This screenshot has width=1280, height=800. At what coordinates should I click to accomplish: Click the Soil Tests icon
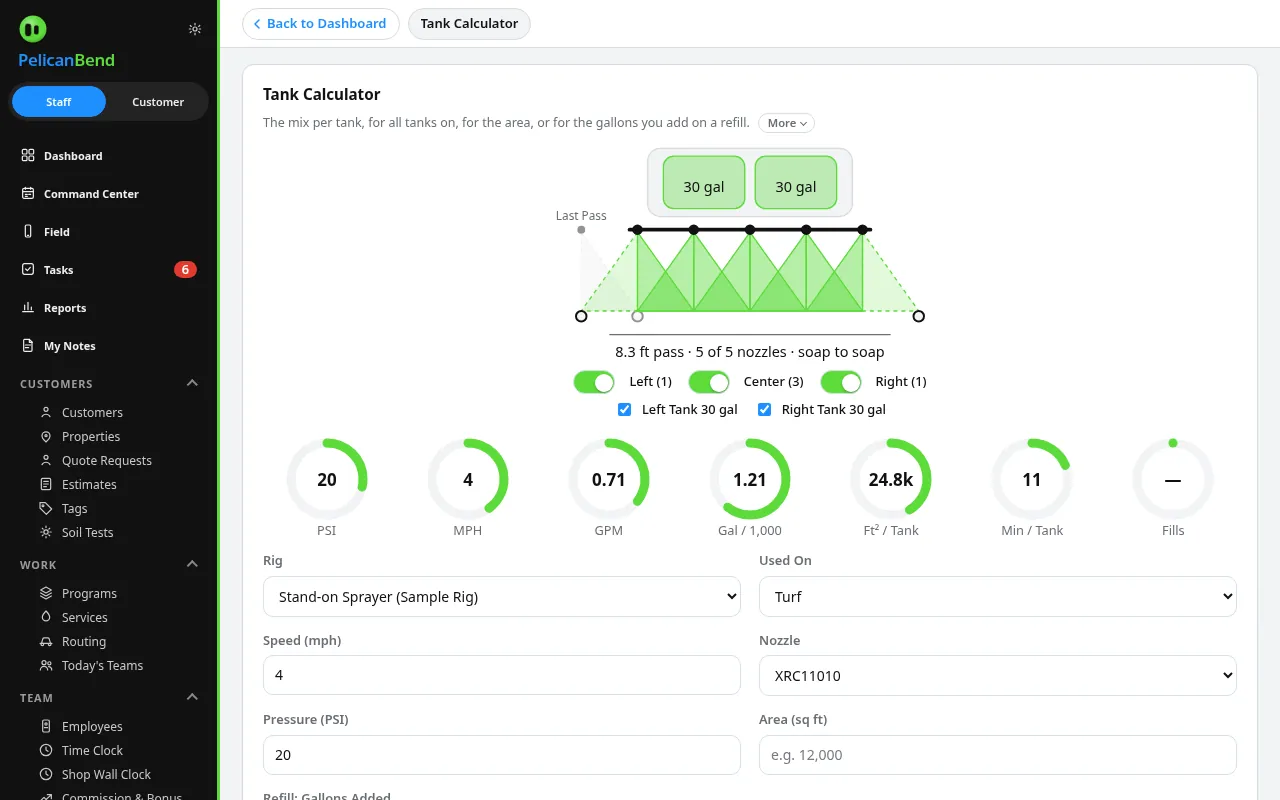point(46,533)
